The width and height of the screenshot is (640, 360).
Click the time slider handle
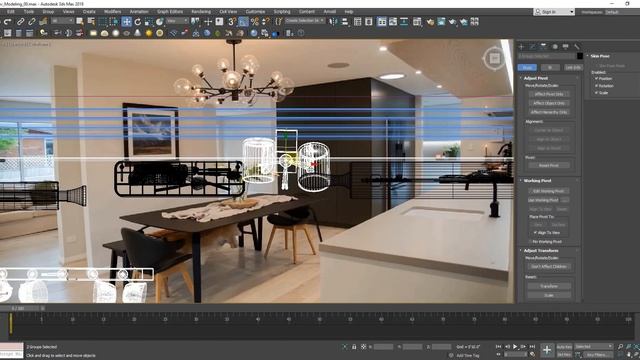[x=19, y=308]
